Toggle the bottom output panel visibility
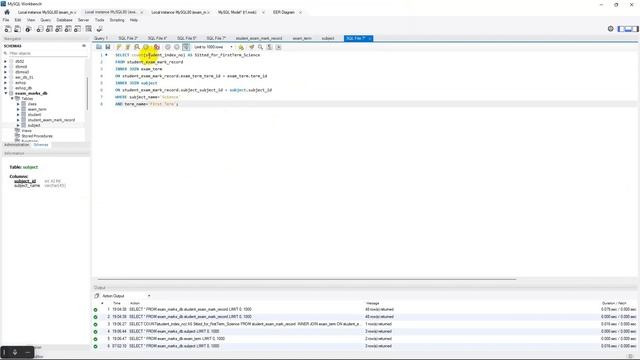The image size is (640, 360). click(628, 29)
